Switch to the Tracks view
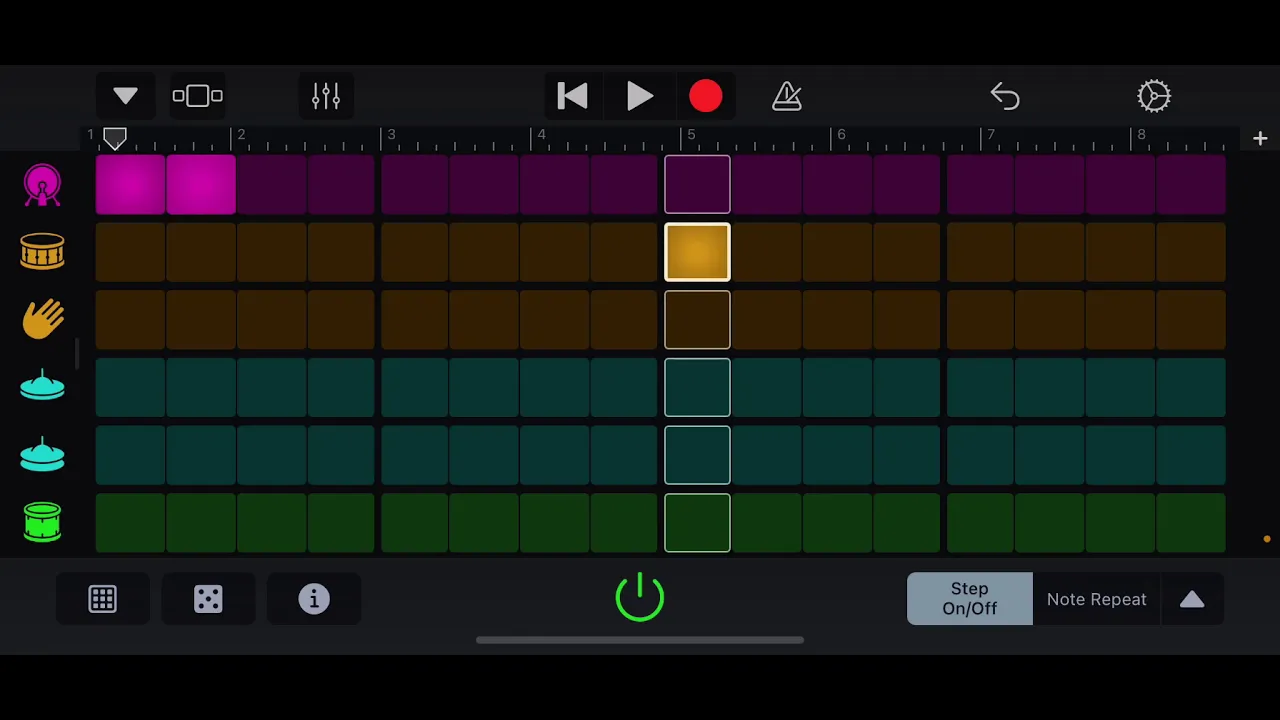This screenshot has height=720, width=1280. [x=197, y=96]
